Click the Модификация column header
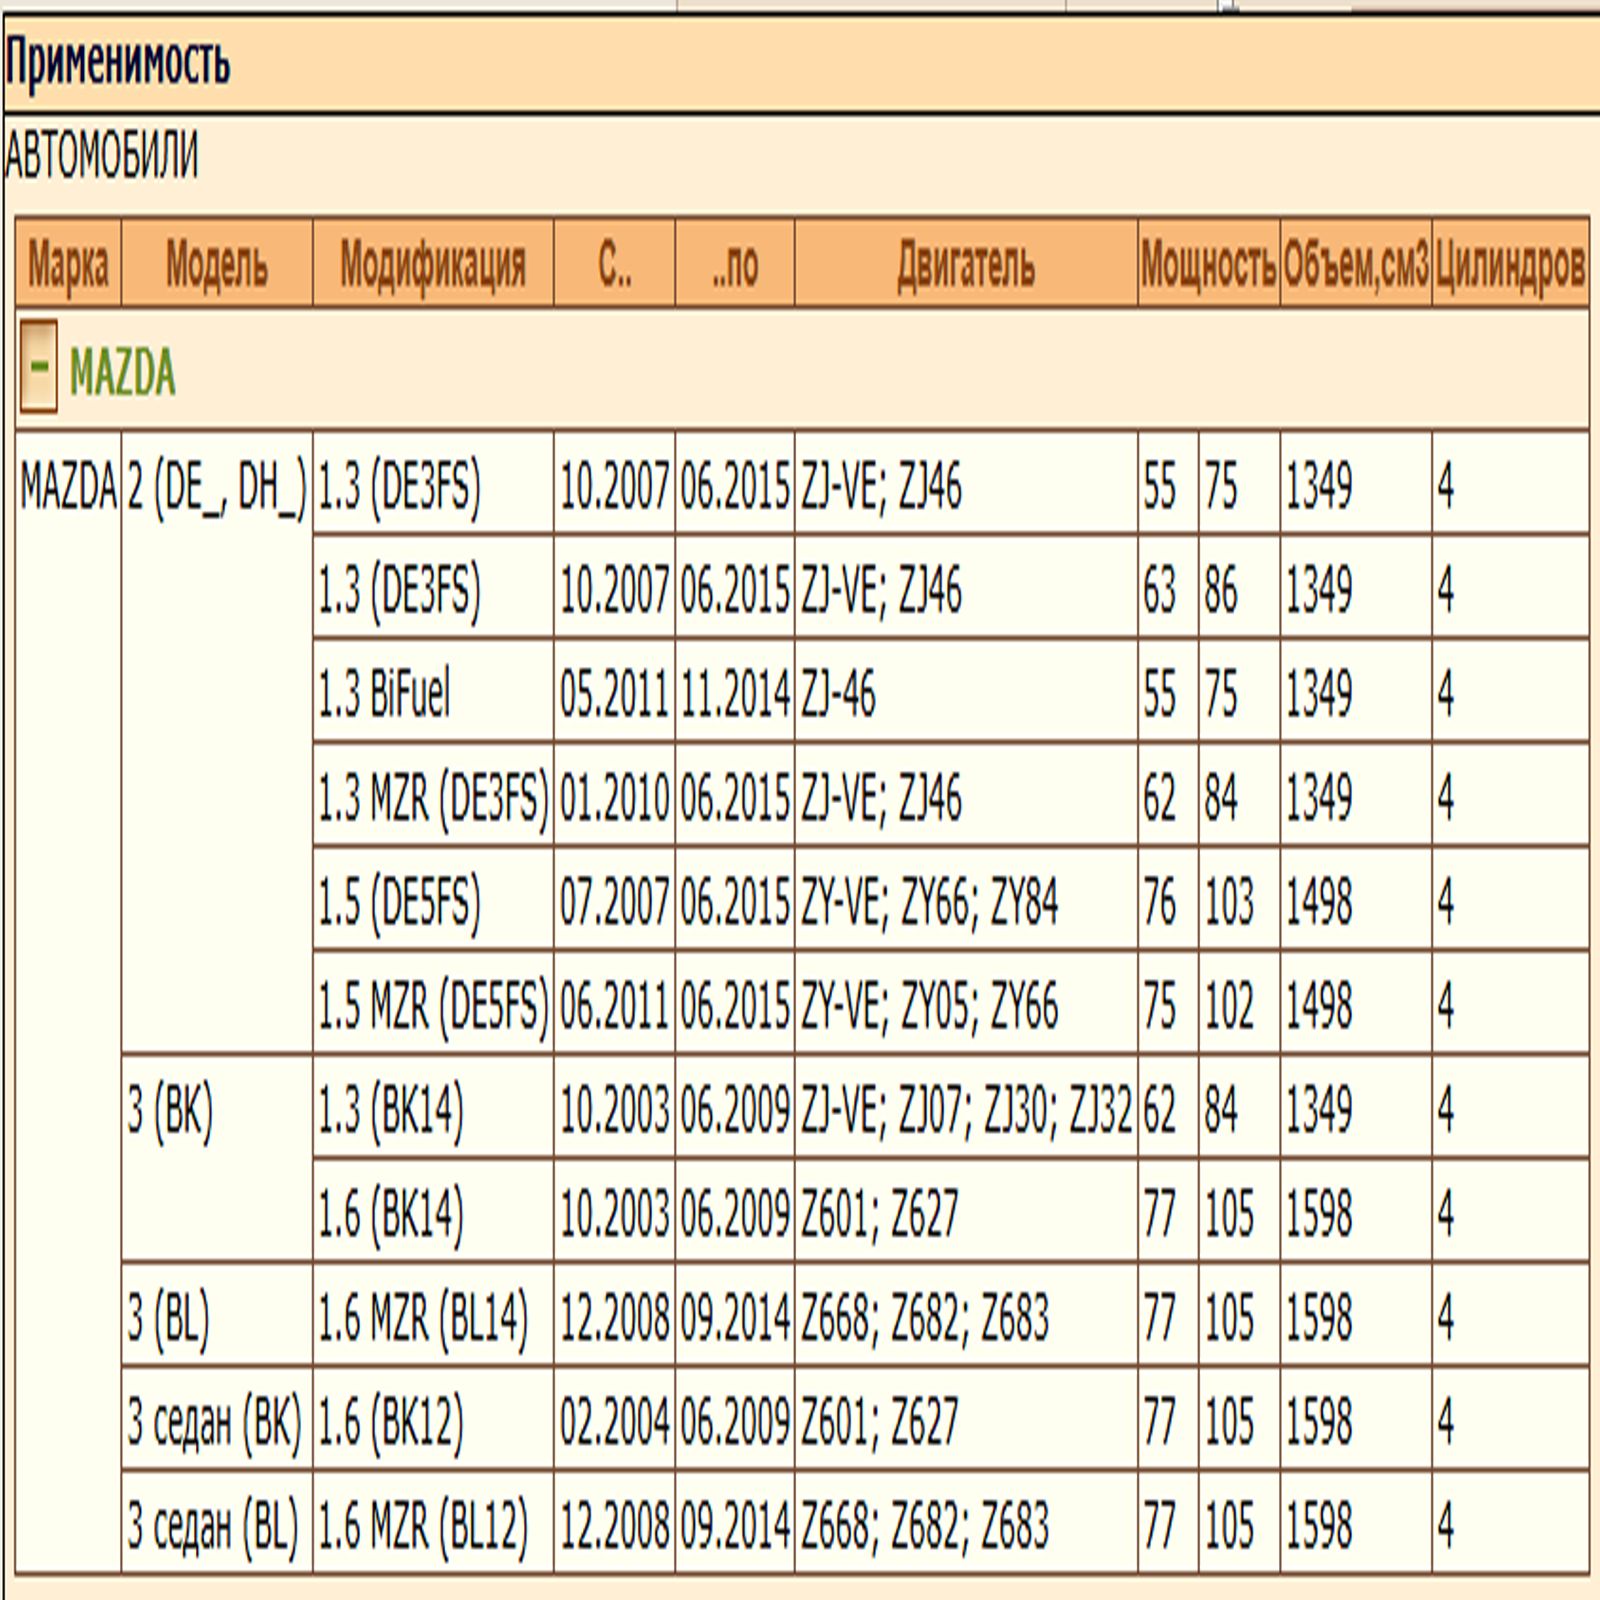The image size is (1600, 1600). (432, 265)
